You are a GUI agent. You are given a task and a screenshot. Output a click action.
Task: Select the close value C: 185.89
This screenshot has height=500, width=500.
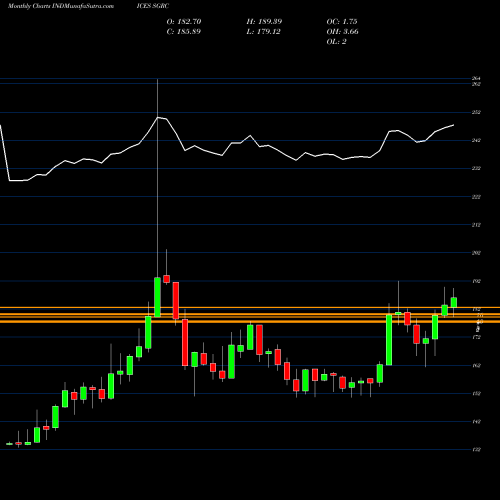tap(184, 32)
